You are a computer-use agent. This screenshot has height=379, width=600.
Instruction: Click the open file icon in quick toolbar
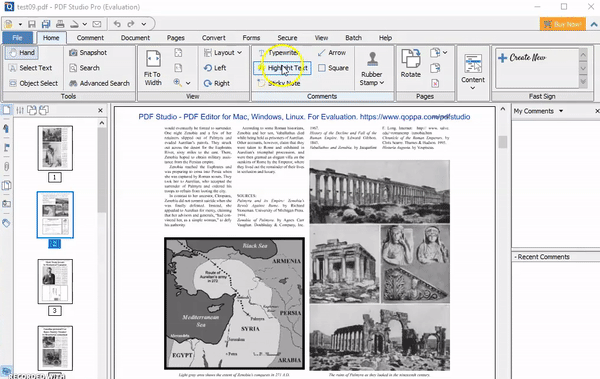[x=8, y=24]
